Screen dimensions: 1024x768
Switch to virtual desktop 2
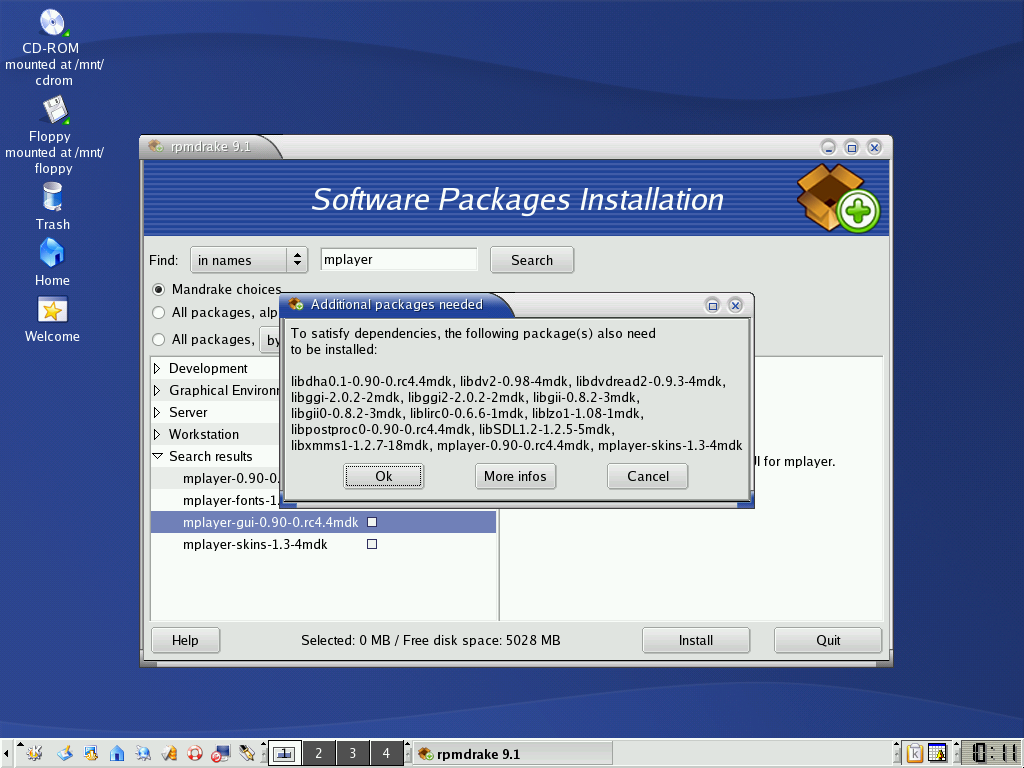tap(319, 754)
